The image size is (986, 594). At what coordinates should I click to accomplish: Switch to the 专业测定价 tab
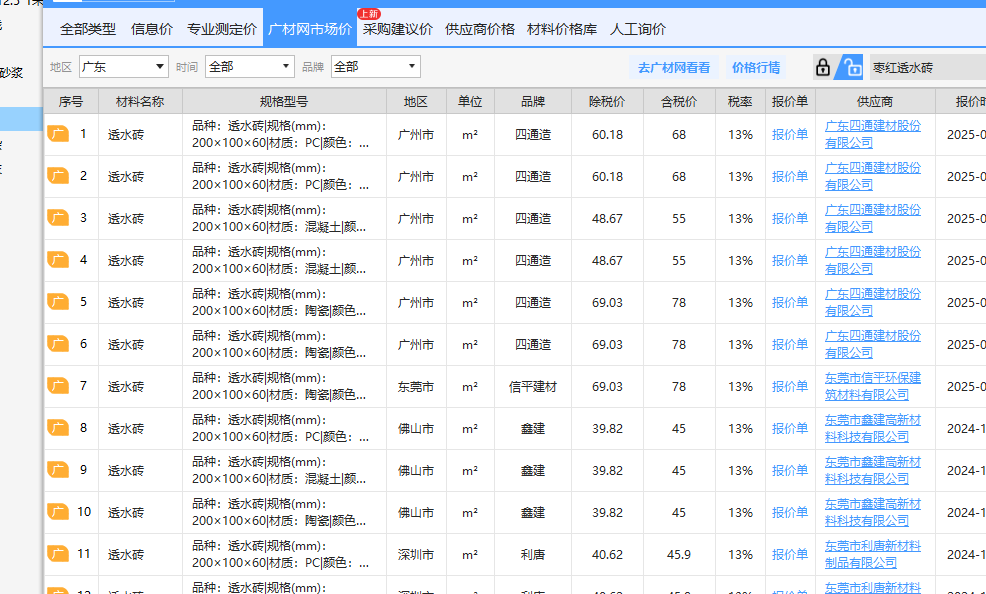tap(221, 29)
